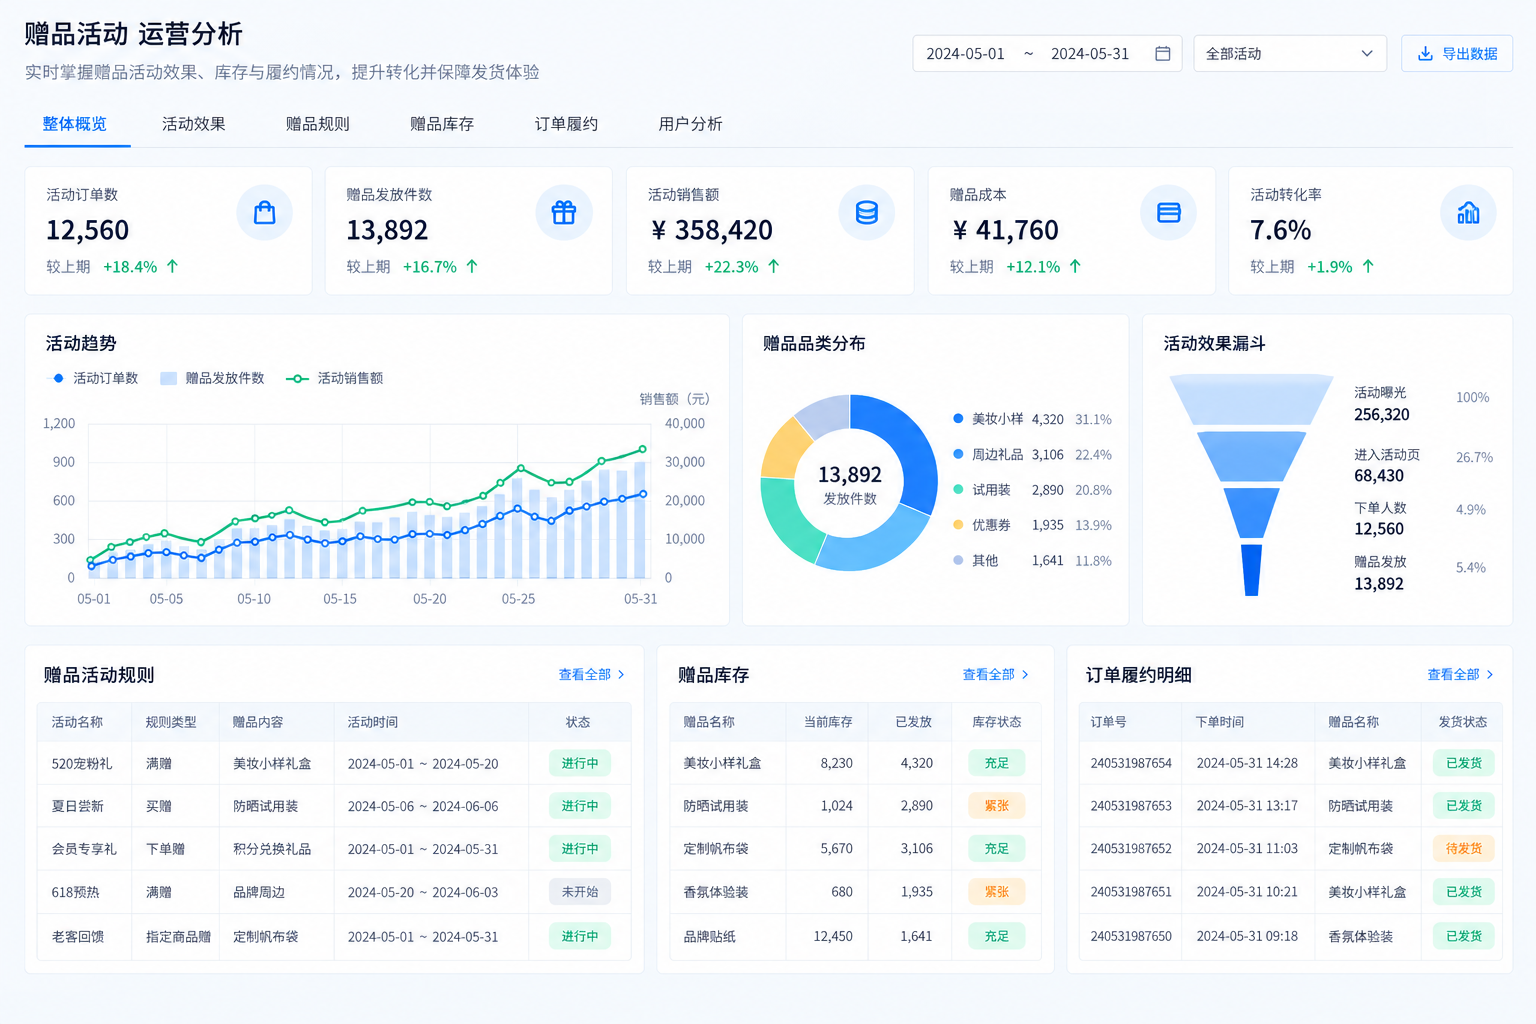This screenshot has width=1536, height=1024.
Task: Click the chevron next to 赠品库存 查看全部
Action: click(x=1025, y=675)
